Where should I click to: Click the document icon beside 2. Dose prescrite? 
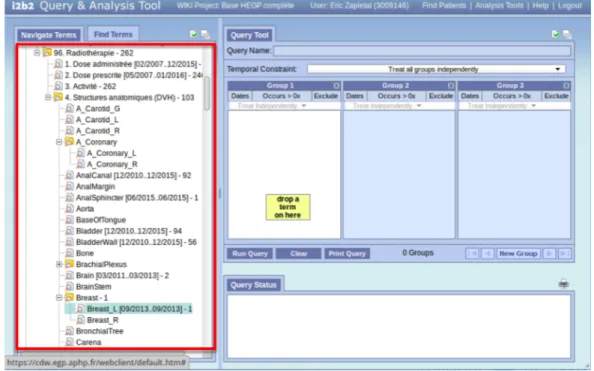tap(58, 75)
